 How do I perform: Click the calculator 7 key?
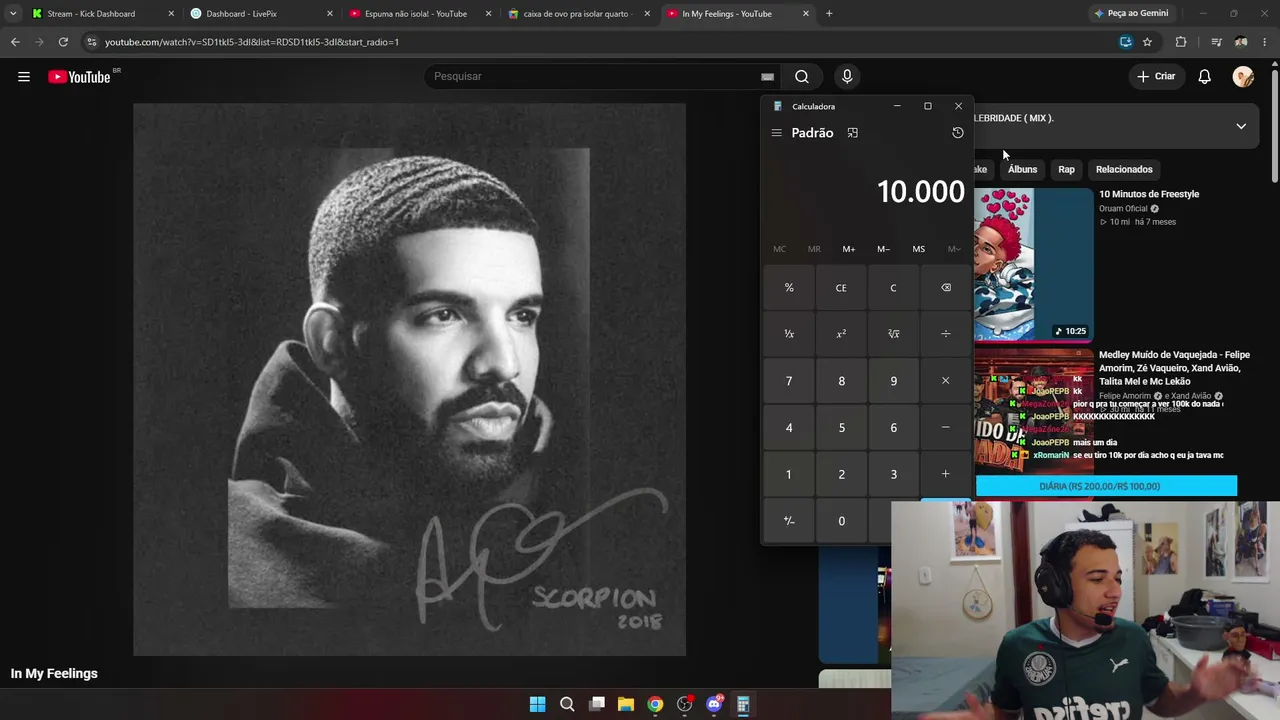[x=789, y=381]
